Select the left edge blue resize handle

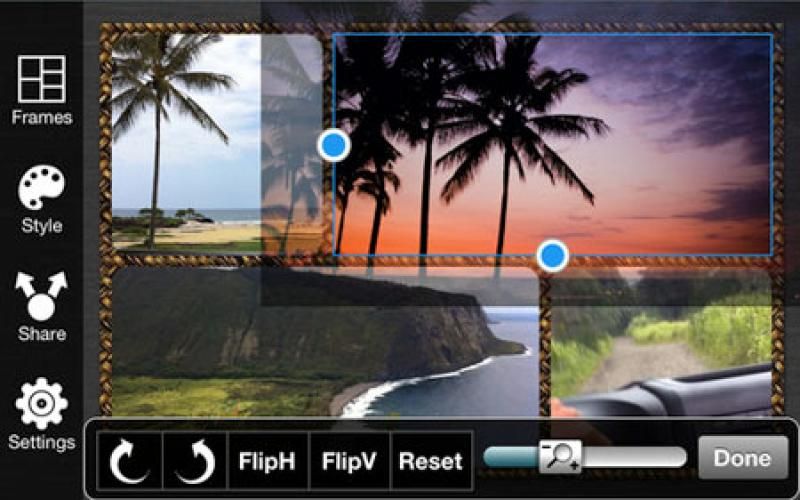pos(334,145)
